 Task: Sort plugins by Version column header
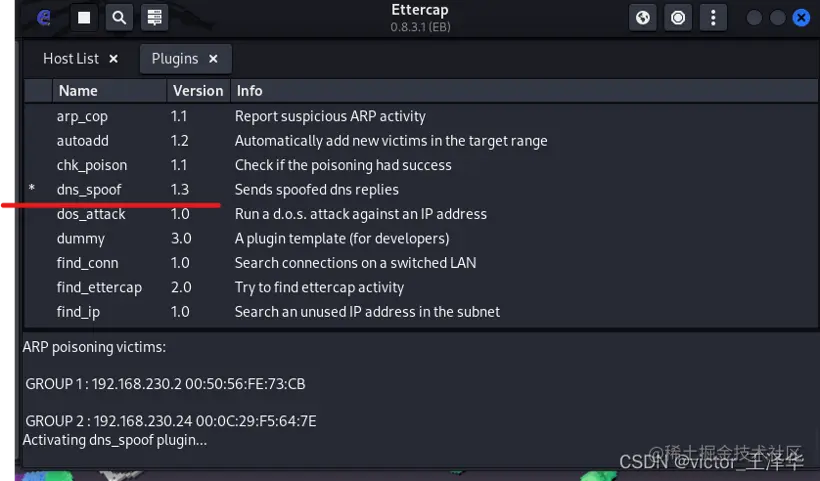pos(198,91)
